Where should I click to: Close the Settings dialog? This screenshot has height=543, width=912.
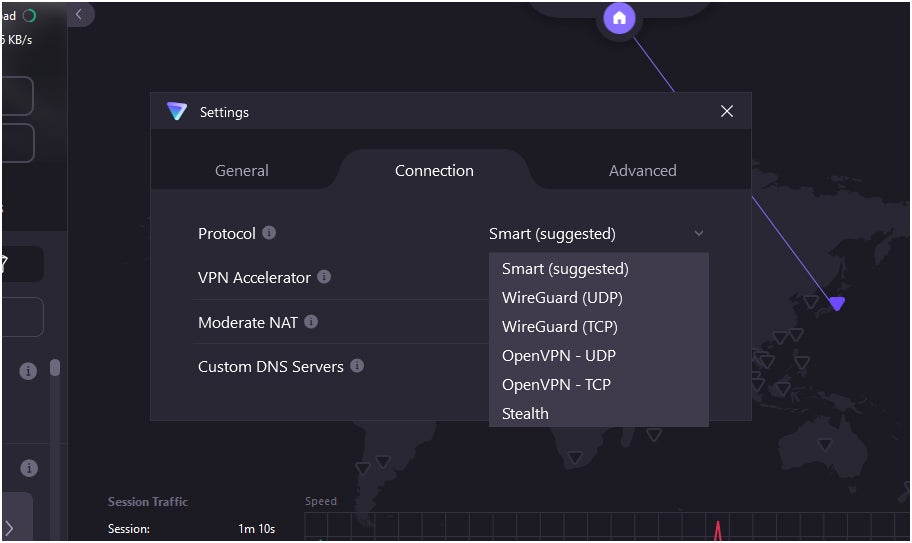(x=726, y=111)
